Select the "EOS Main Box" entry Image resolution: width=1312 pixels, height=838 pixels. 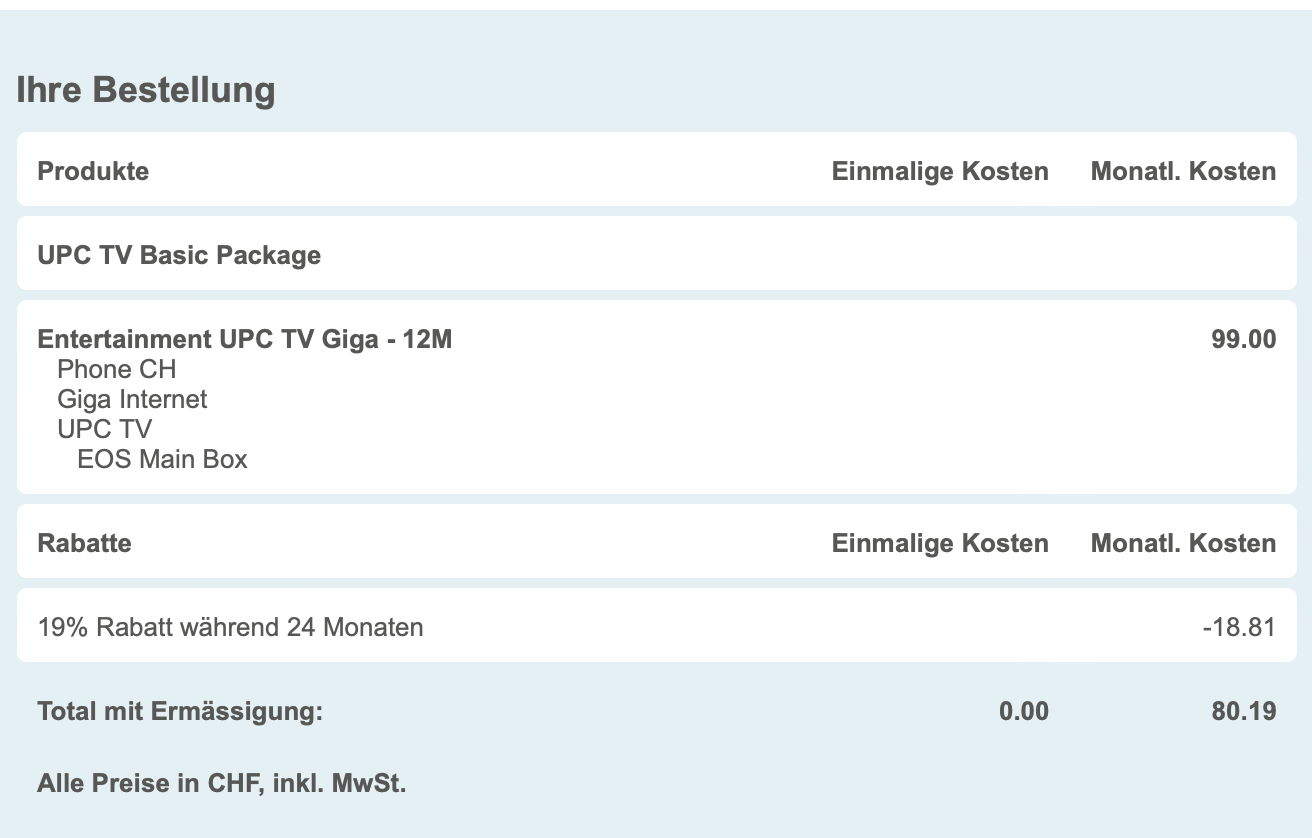pyautogui.click(x=162, y=460)
